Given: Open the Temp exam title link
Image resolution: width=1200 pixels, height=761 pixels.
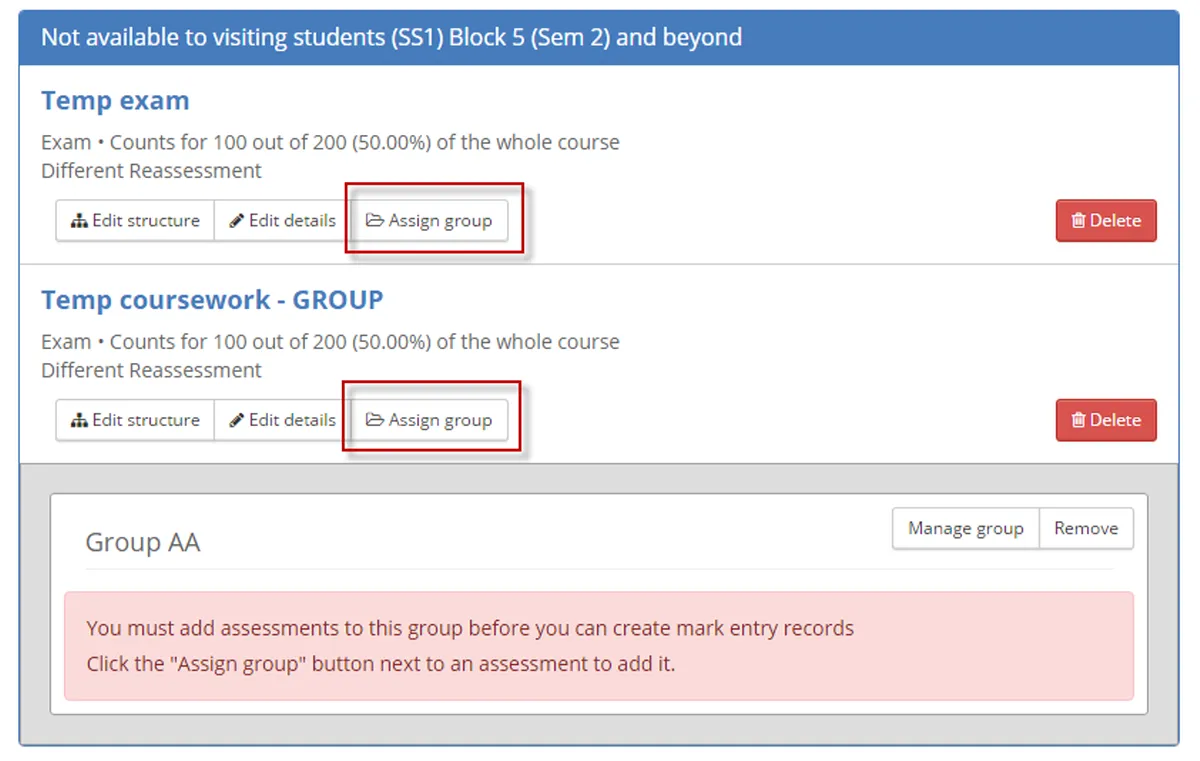Looking at the screenshot, I should pos(115,101).
